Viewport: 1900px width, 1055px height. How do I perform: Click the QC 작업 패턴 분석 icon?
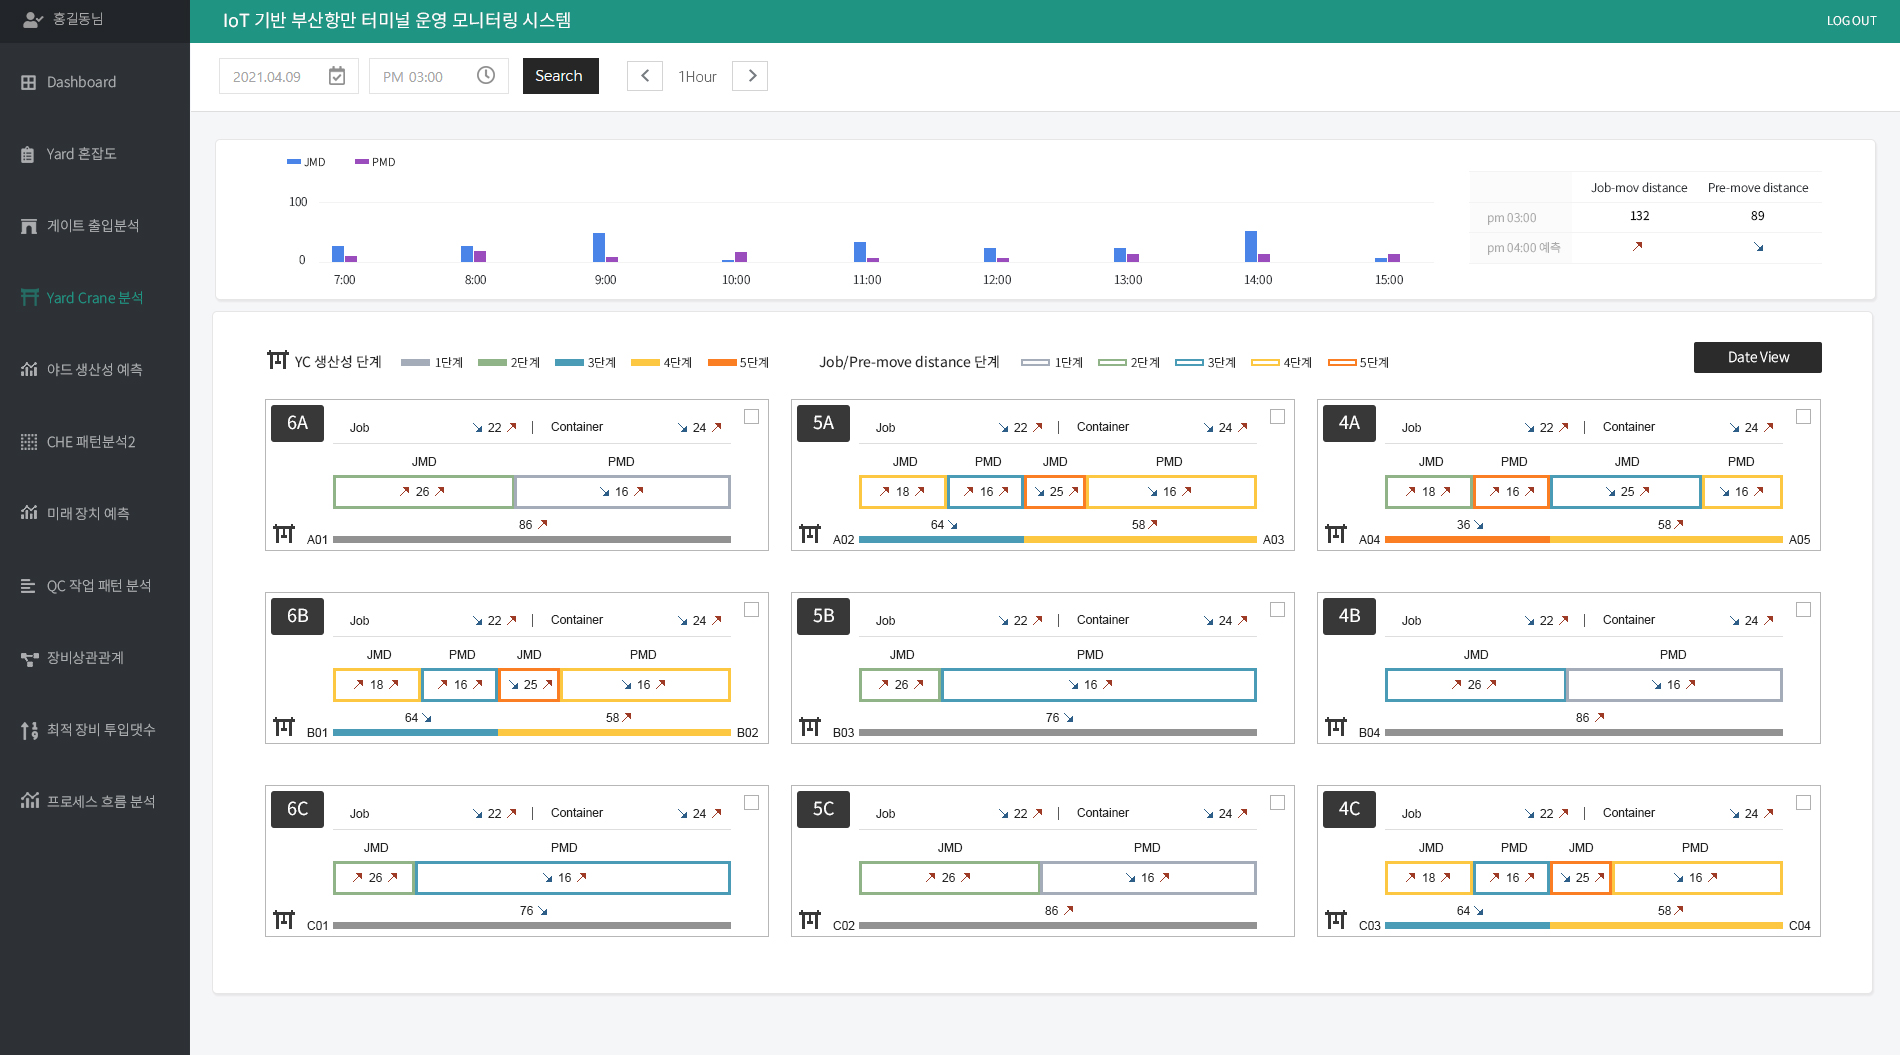point(29,586)
